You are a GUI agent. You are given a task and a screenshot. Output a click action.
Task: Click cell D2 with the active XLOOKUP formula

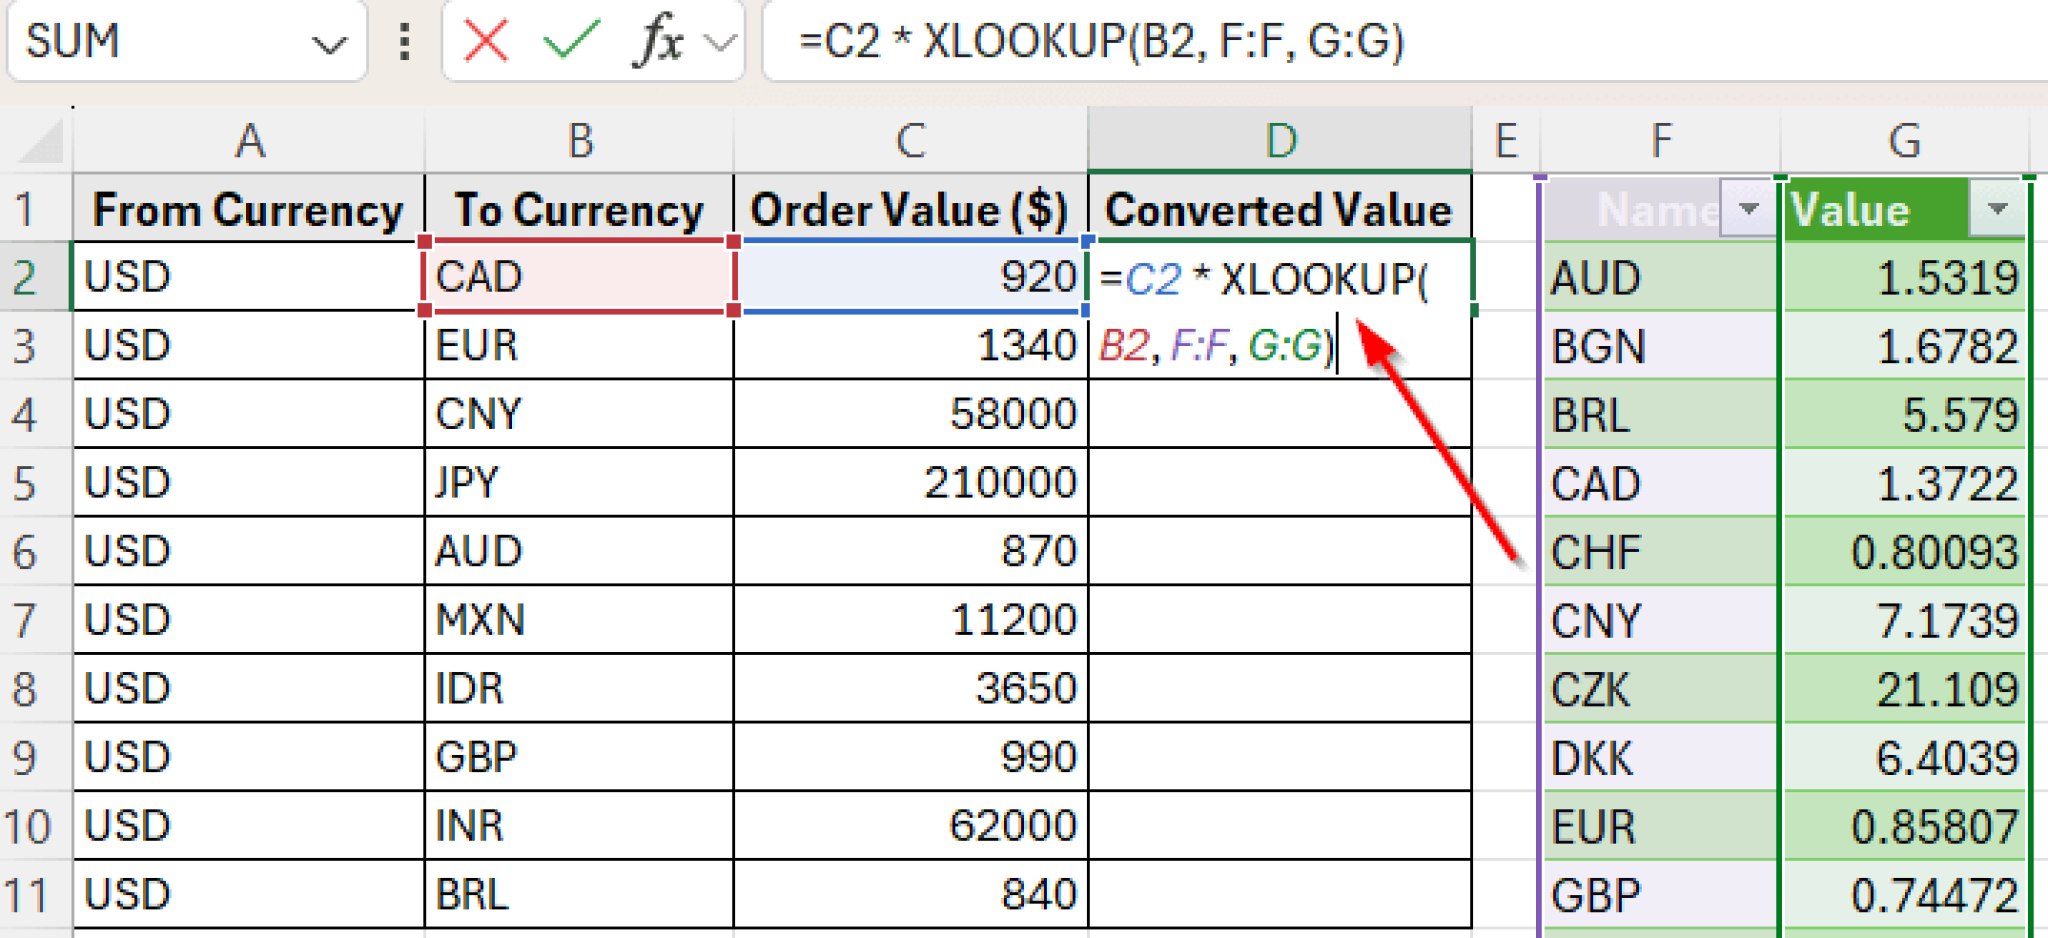[x=1278, y=277]
